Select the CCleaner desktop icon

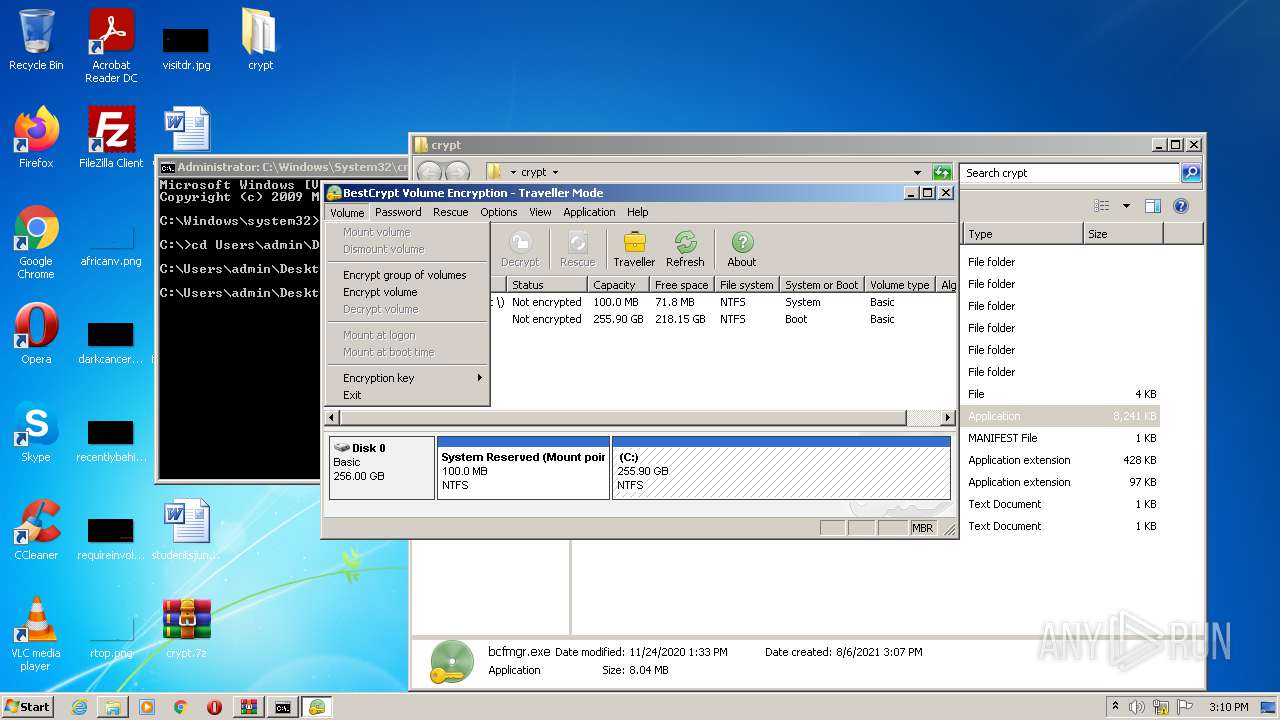pos(36,530)
